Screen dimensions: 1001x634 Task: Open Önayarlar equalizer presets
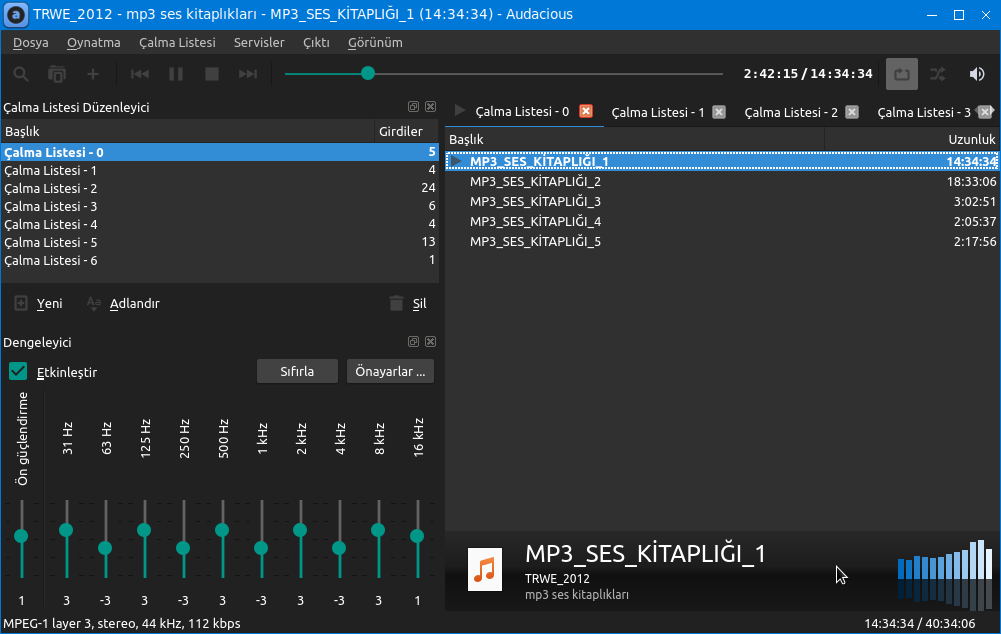coord(390,371)
